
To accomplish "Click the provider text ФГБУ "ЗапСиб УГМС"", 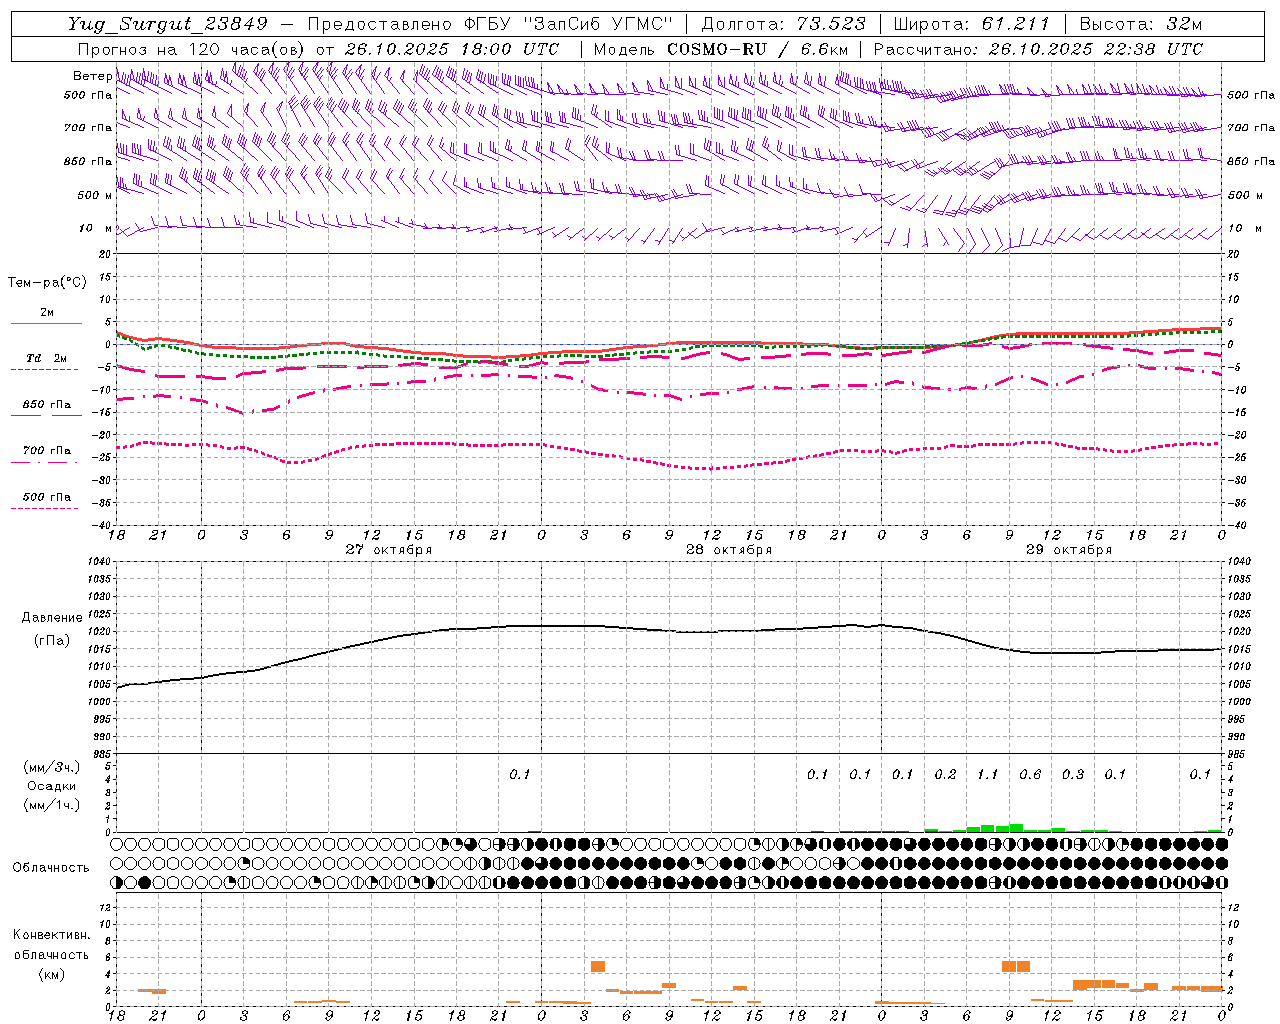I will (x=569, y=24).
